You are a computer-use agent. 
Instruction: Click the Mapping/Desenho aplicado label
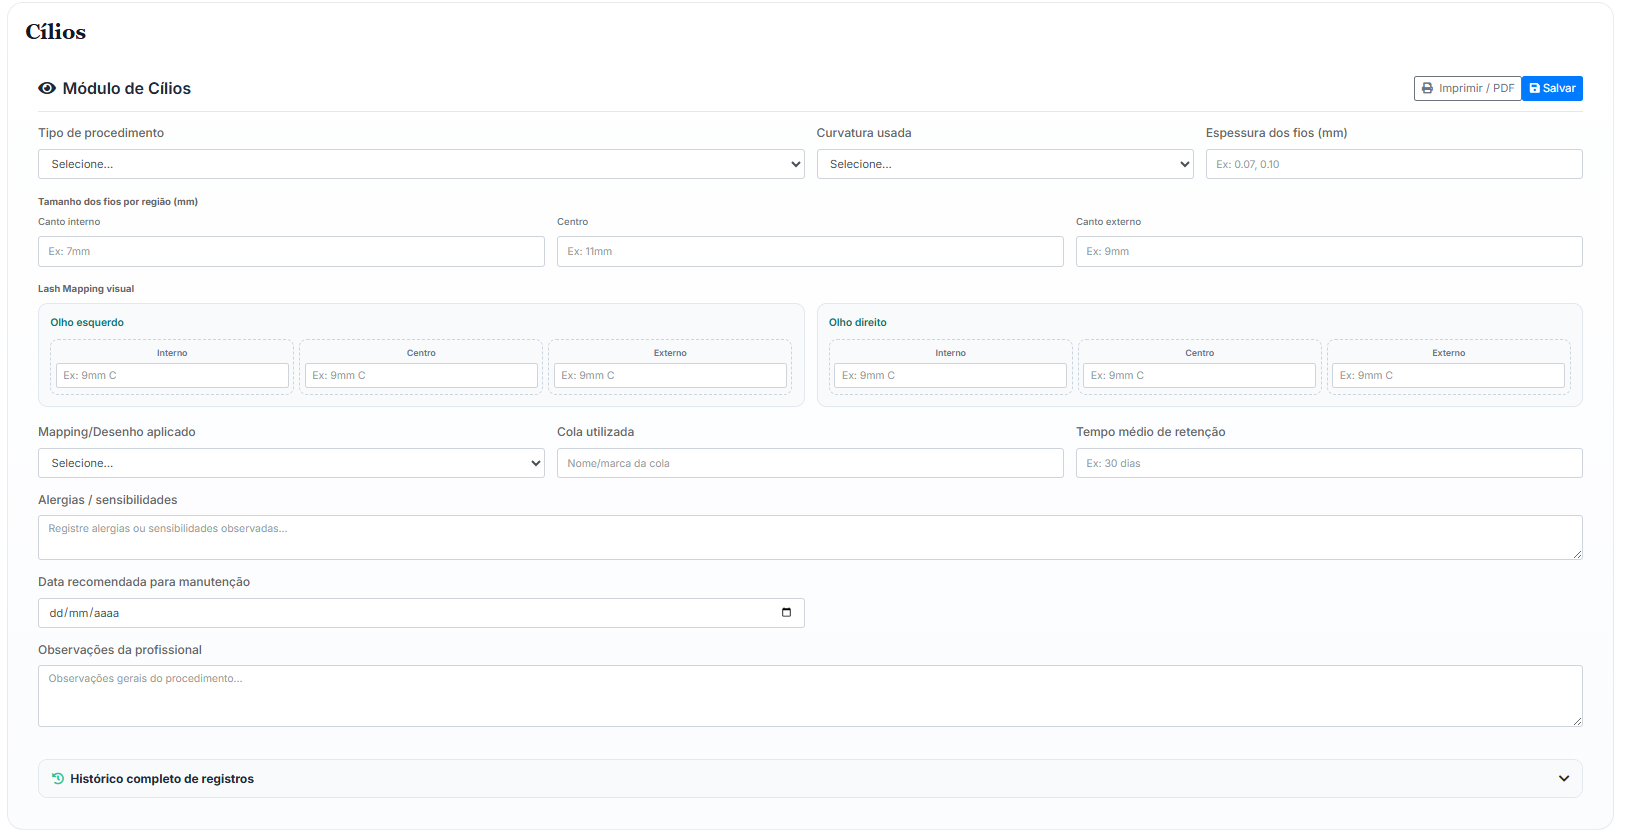tap(117, 432)
